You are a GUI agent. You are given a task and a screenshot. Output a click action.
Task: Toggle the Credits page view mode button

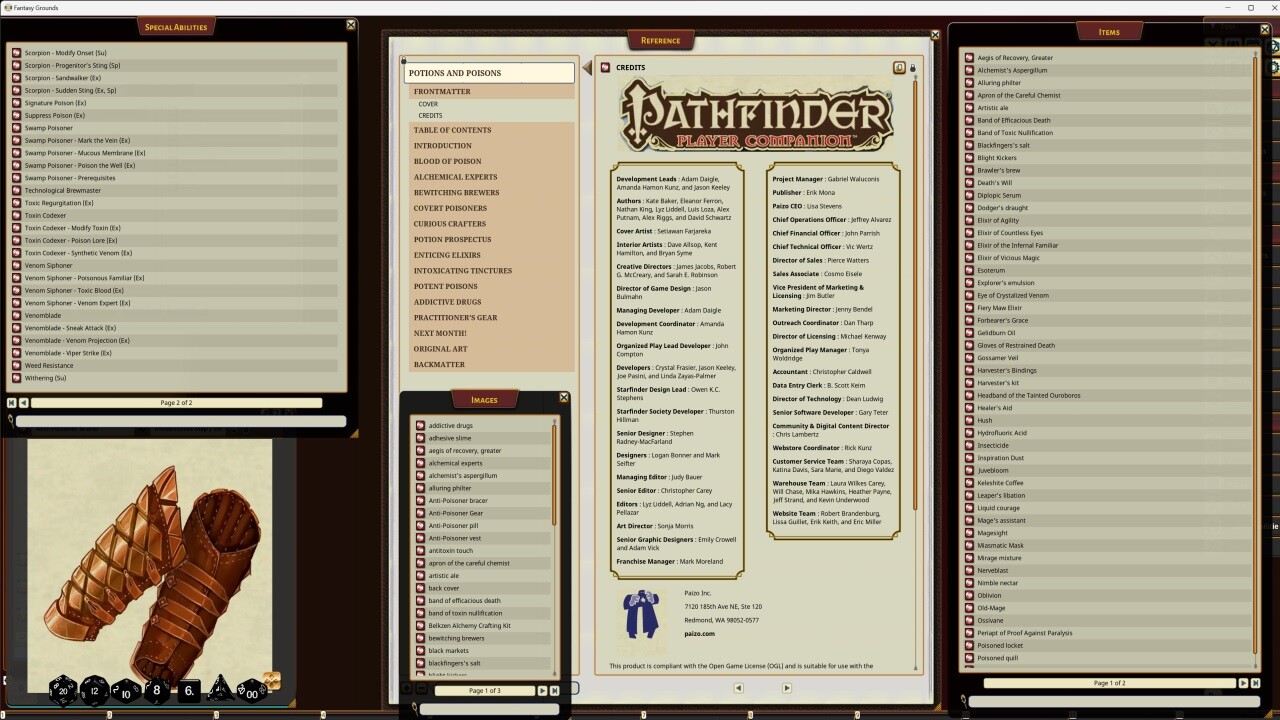click(899, 68)
